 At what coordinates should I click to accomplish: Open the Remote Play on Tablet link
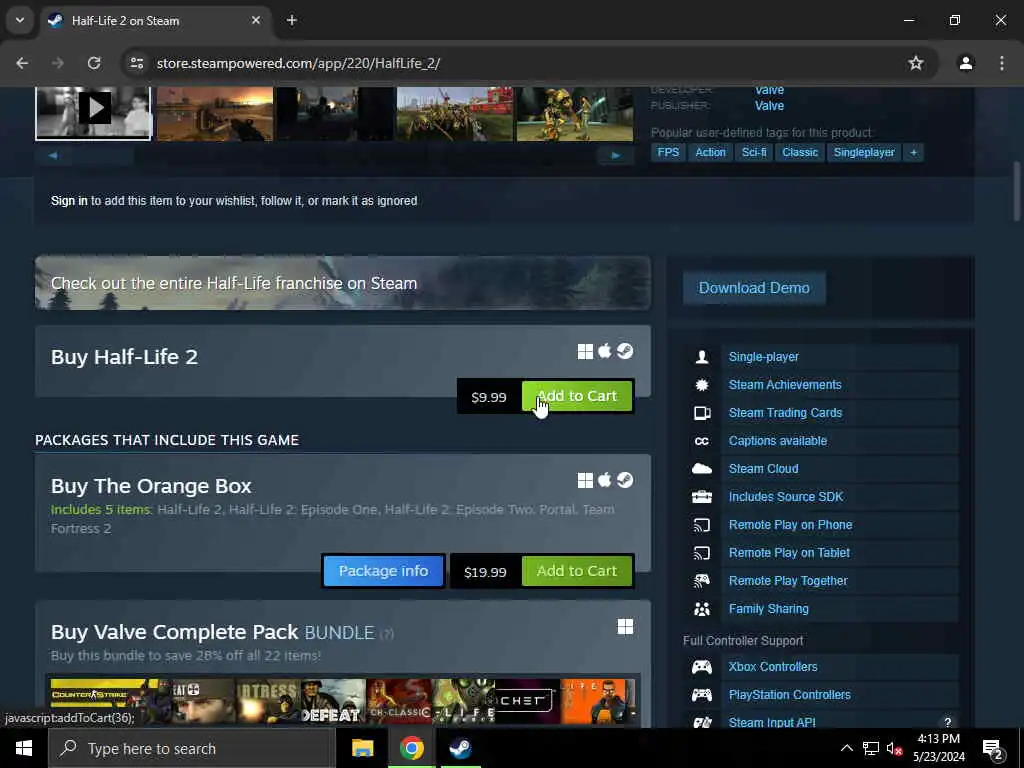click(789, 553)
